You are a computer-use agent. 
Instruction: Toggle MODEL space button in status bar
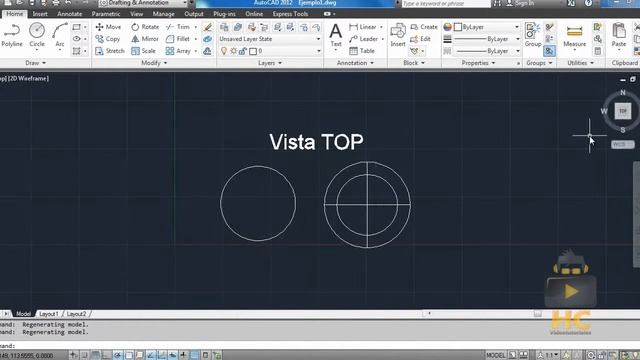click(496, 355)
